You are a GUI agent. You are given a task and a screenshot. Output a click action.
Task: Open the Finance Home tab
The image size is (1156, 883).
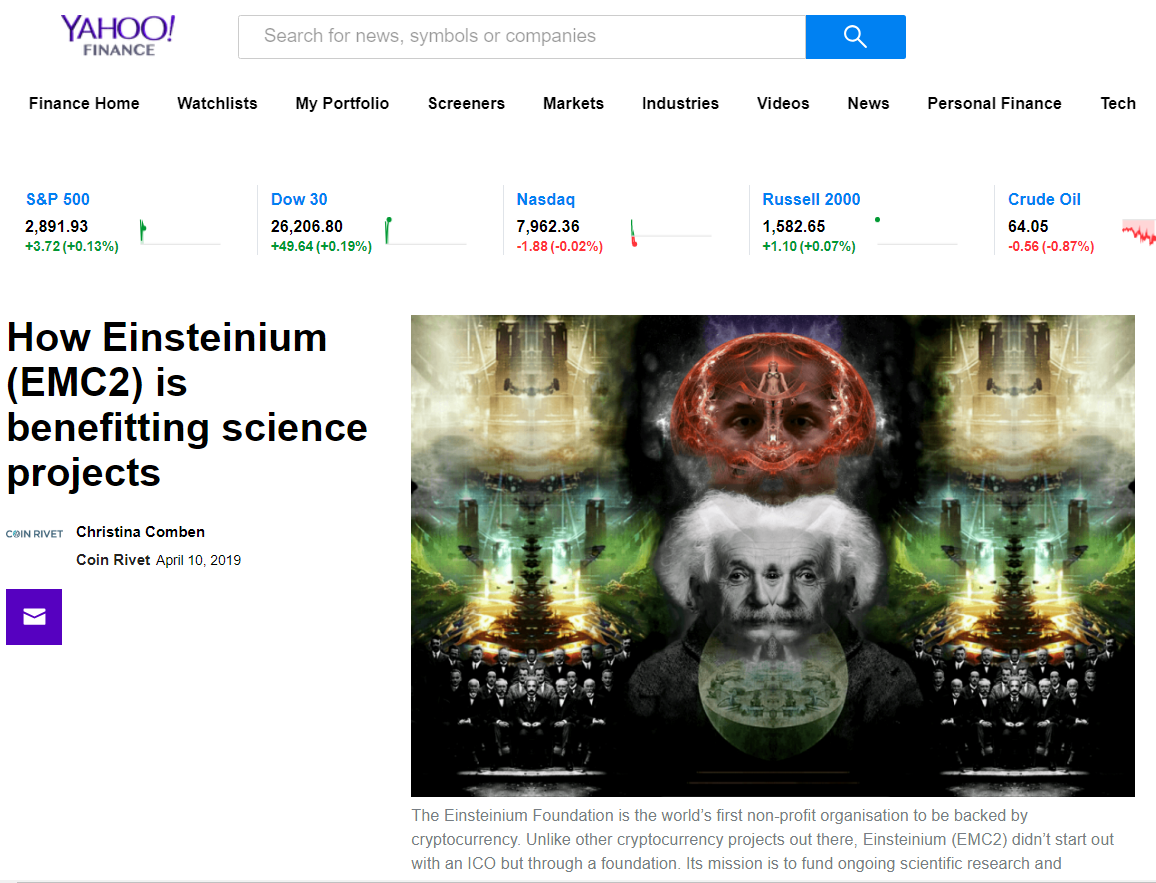pyautogui.click(x=84, y=103)
